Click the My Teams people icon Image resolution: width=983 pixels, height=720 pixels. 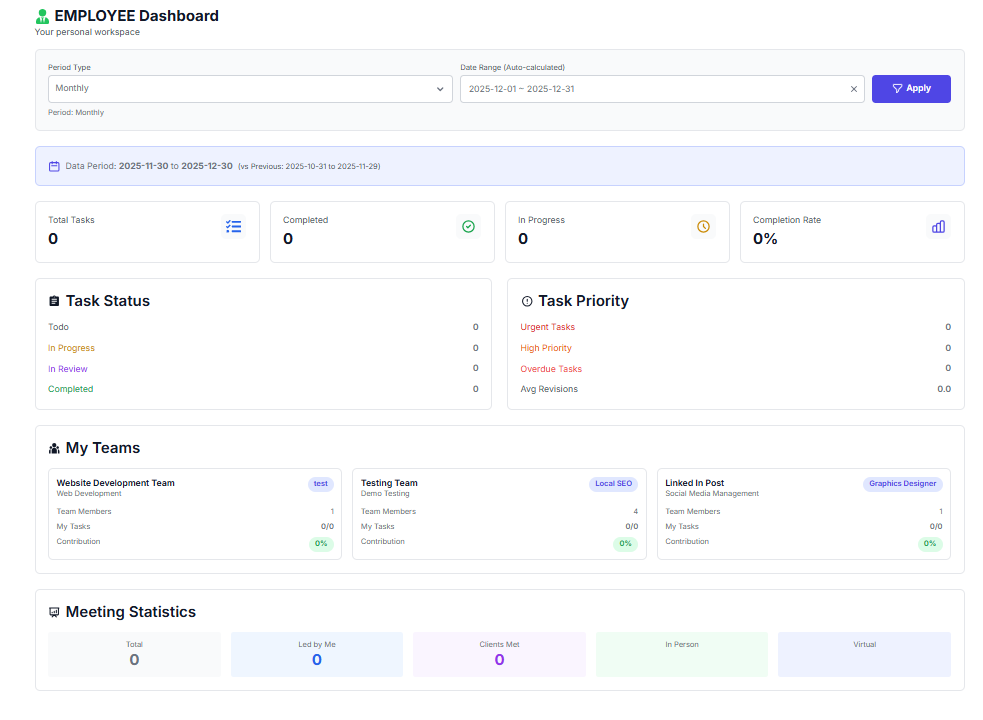point(54,449)
